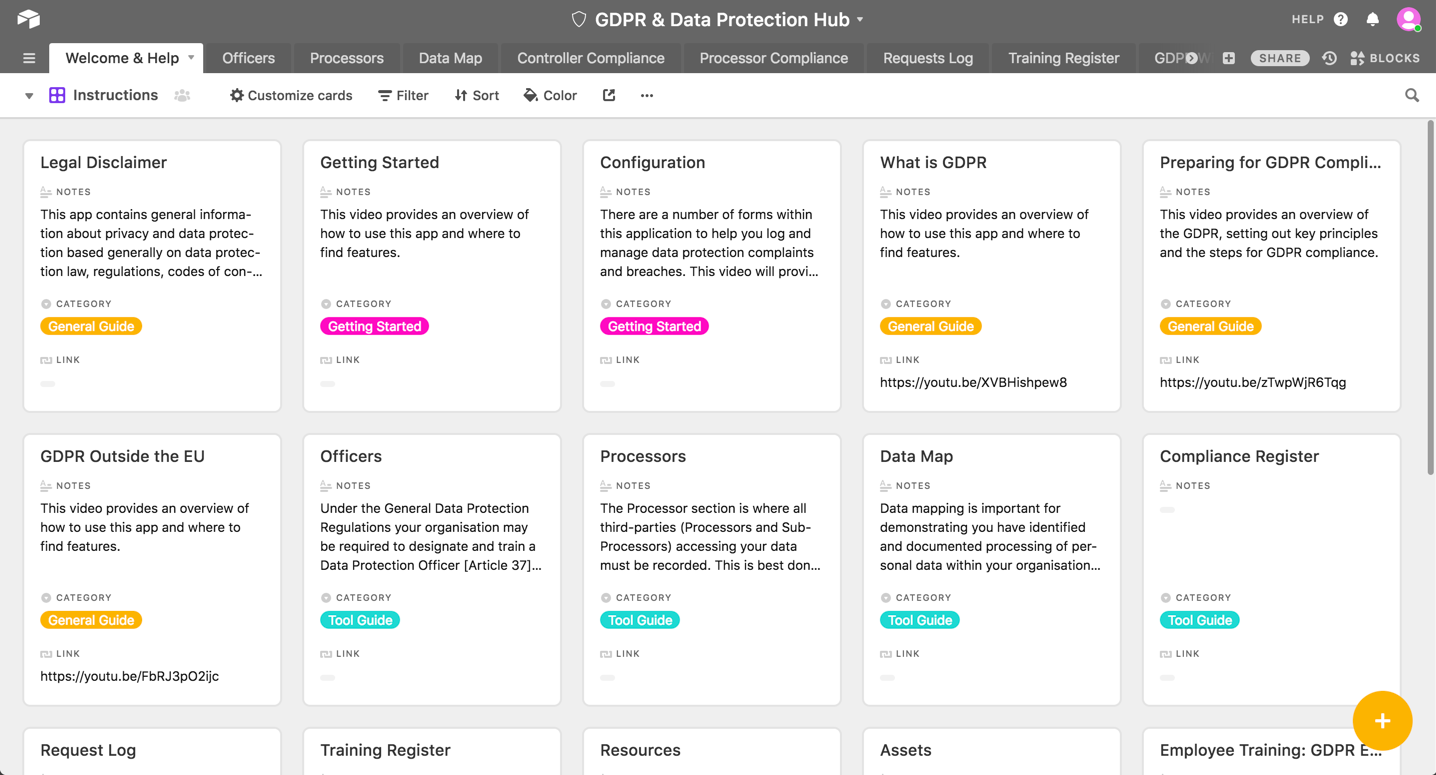
Task: Click the pink Getting Started category pill
Action: 374,325
